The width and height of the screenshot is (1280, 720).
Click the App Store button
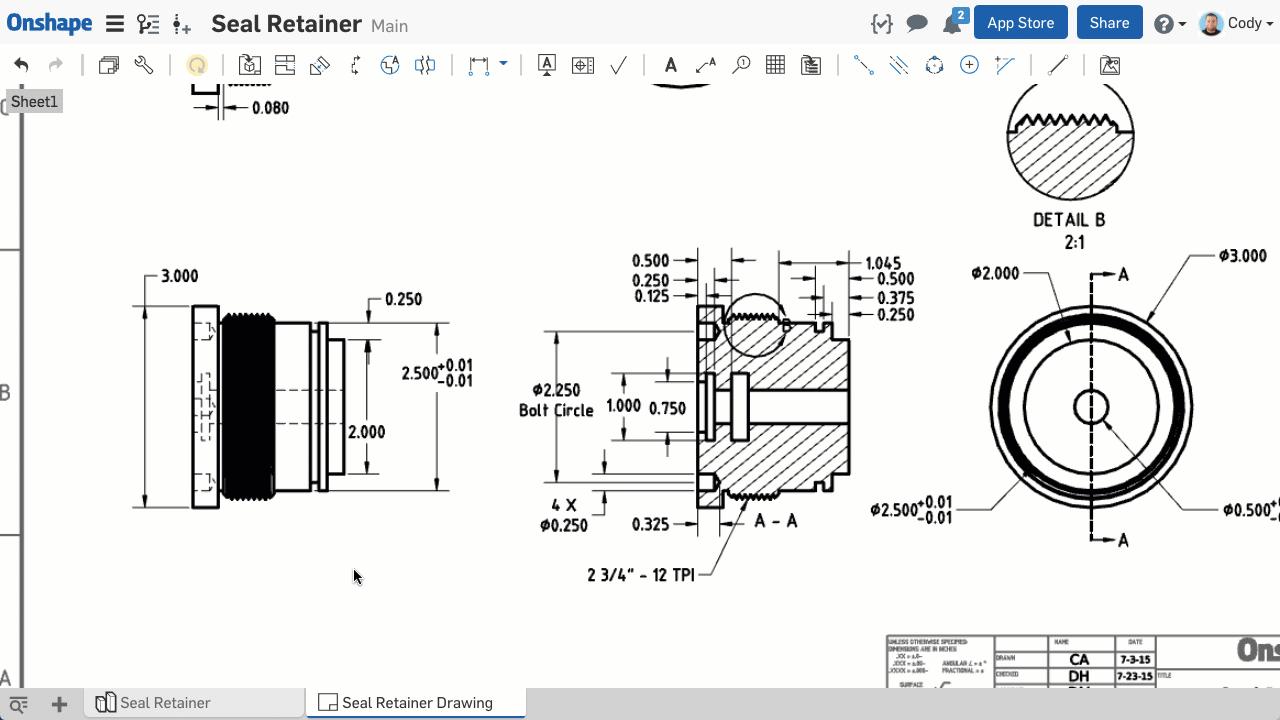coord(1020,23)
